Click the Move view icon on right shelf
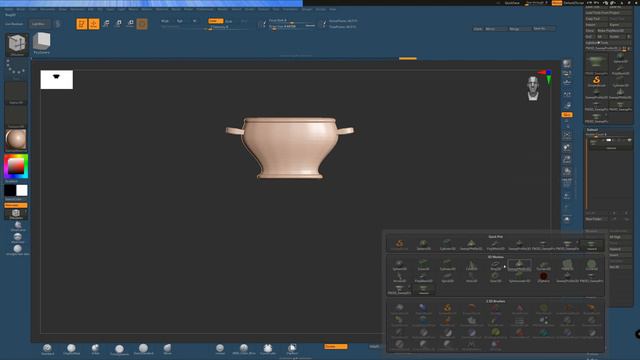The width and height of the screenshot is (640, 360). coord(567,147)
